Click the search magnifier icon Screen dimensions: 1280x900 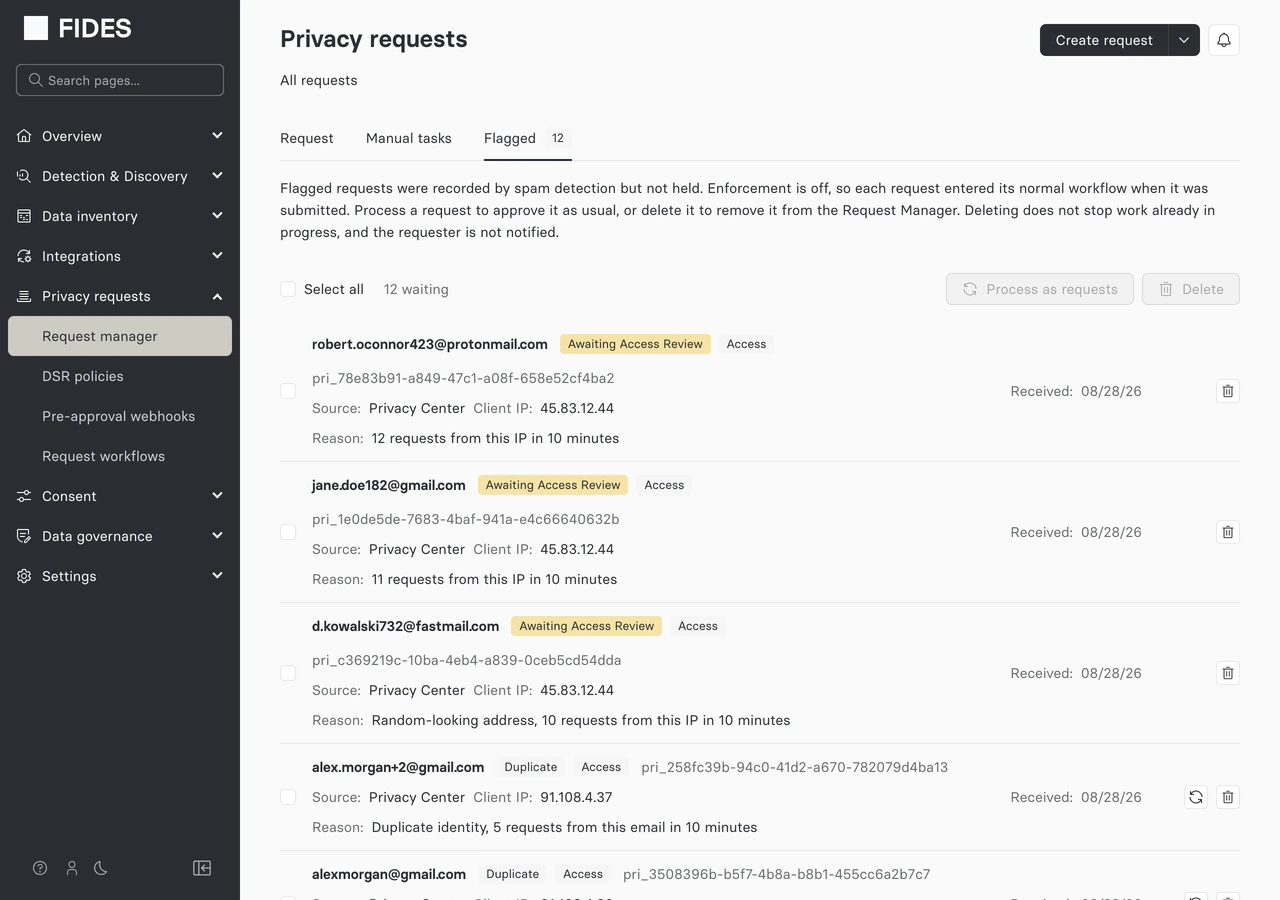36,80
